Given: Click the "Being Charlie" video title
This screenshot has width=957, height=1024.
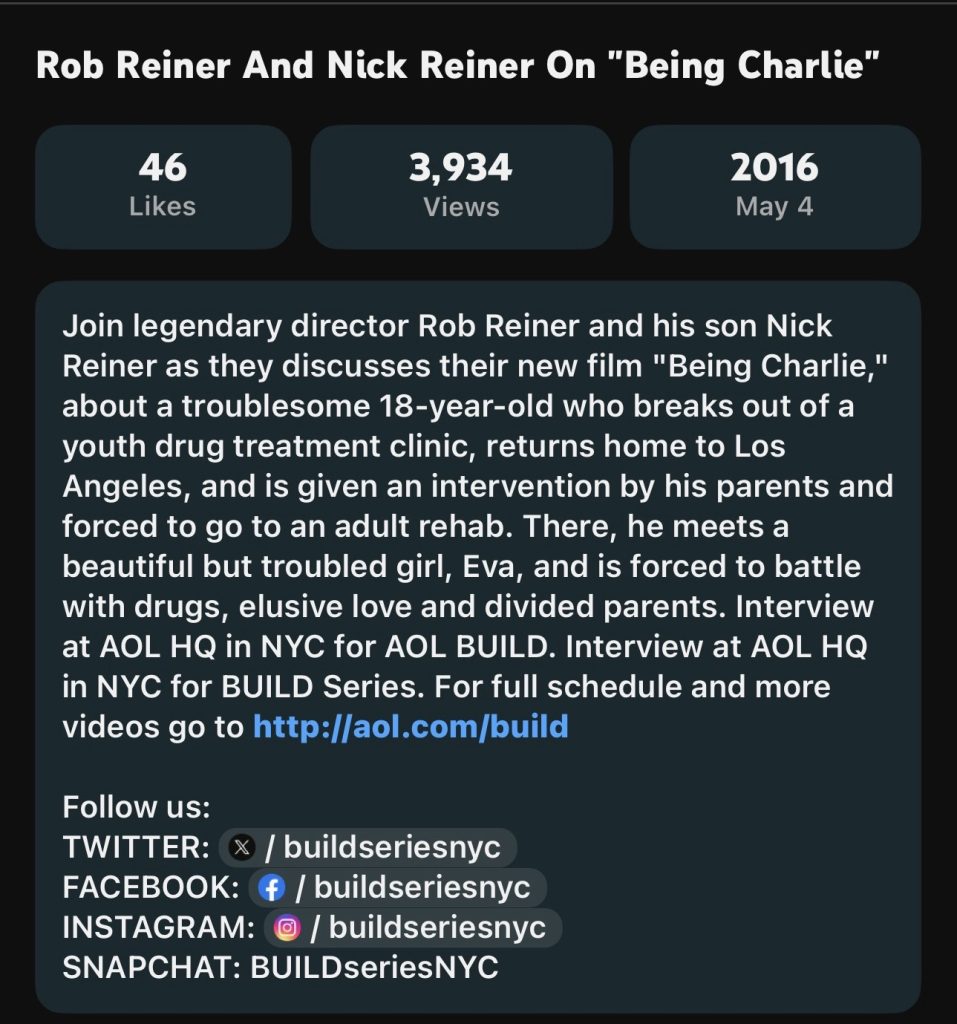Looking at the screenshot, I should point(458,66).
